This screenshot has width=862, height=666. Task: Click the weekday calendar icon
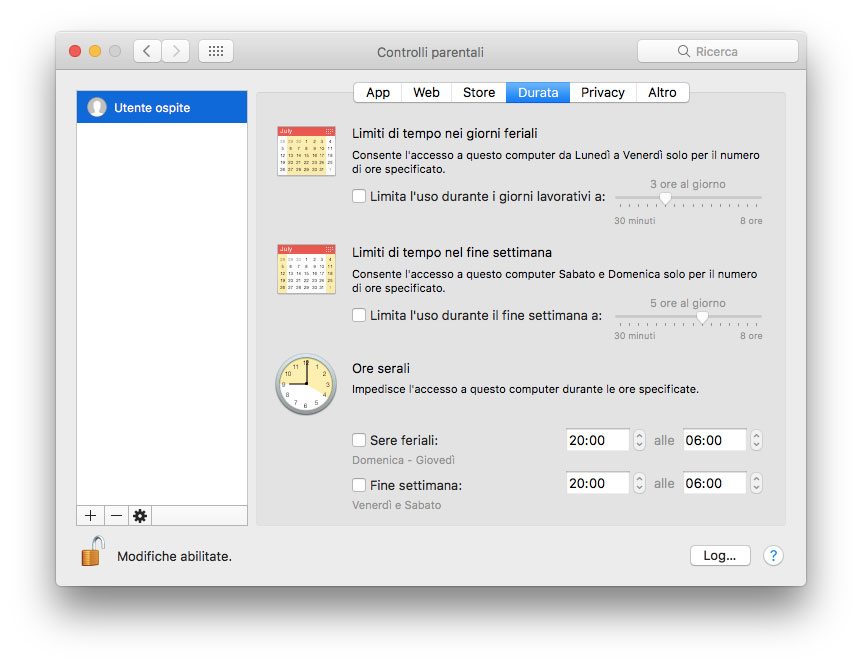pyautogui.click(x=306, y=151)
